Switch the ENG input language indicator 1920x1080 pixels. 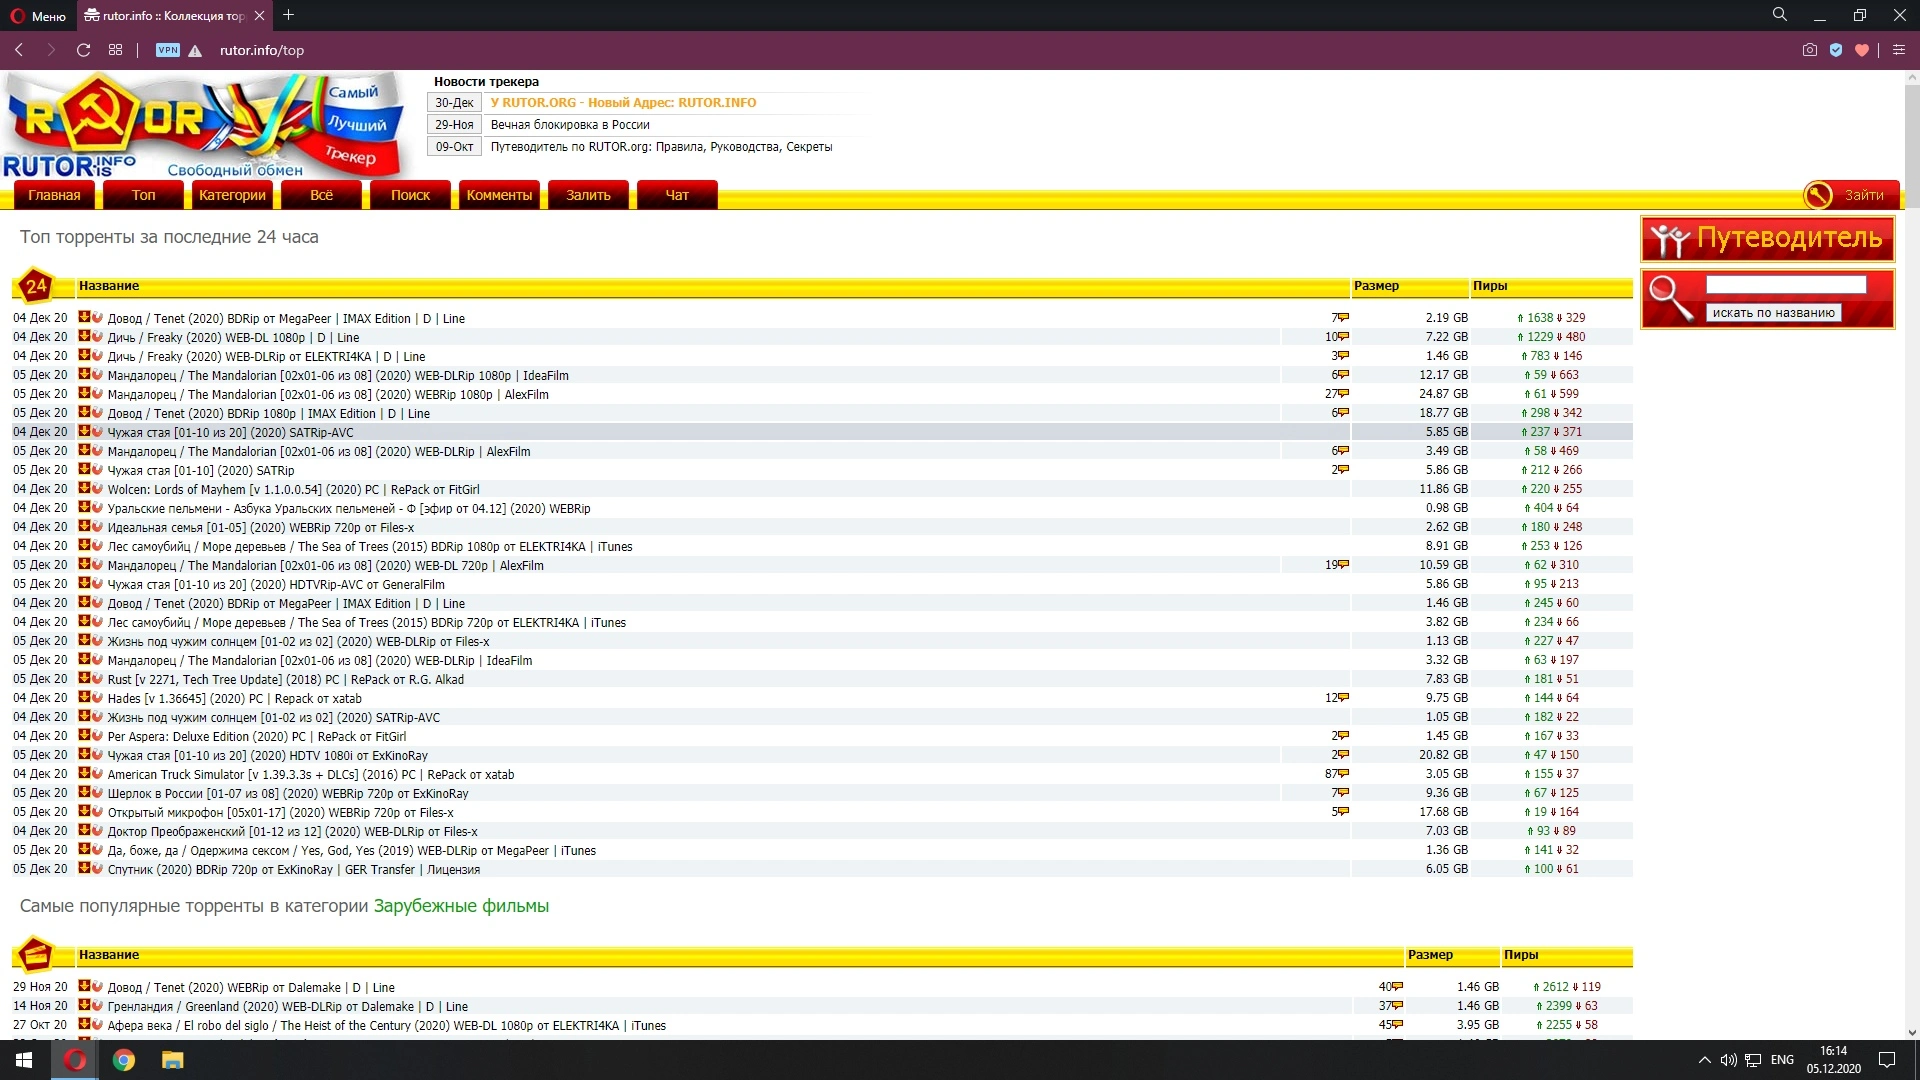1782,1060
